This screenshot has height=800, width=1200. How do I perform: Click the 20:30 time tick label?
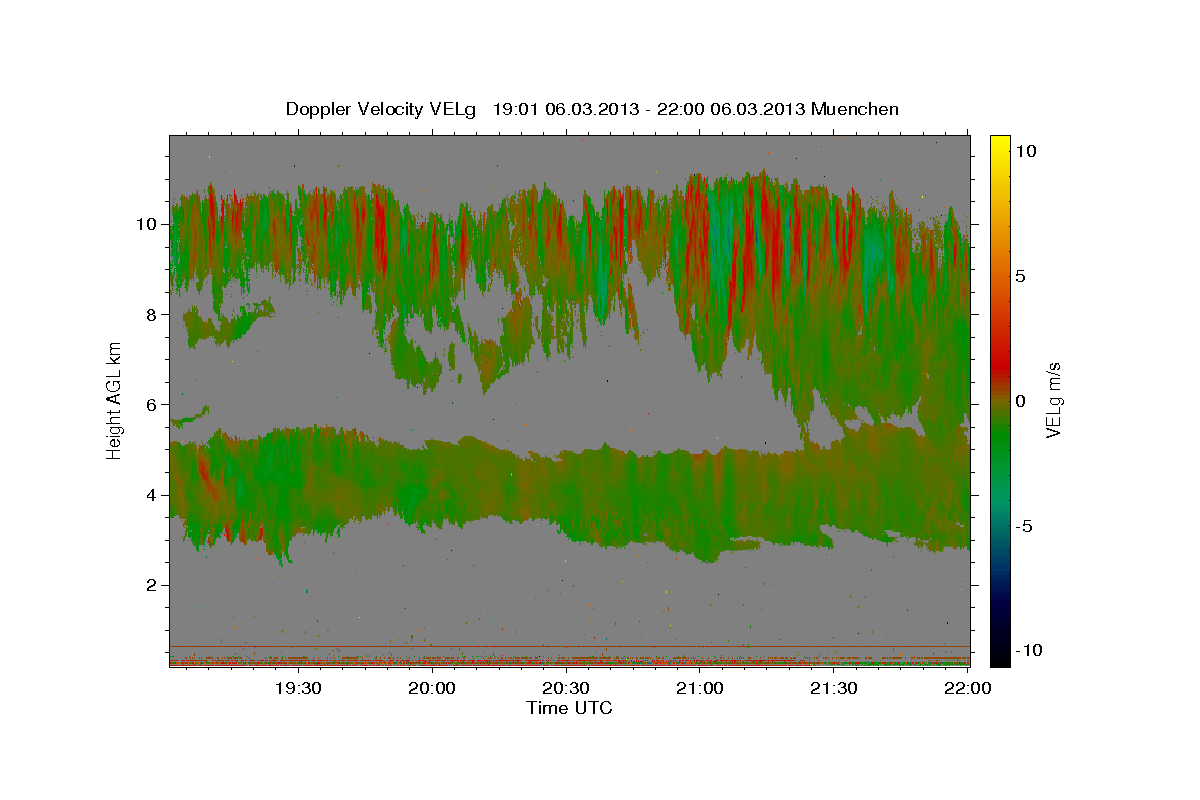[x=566, y=688]
